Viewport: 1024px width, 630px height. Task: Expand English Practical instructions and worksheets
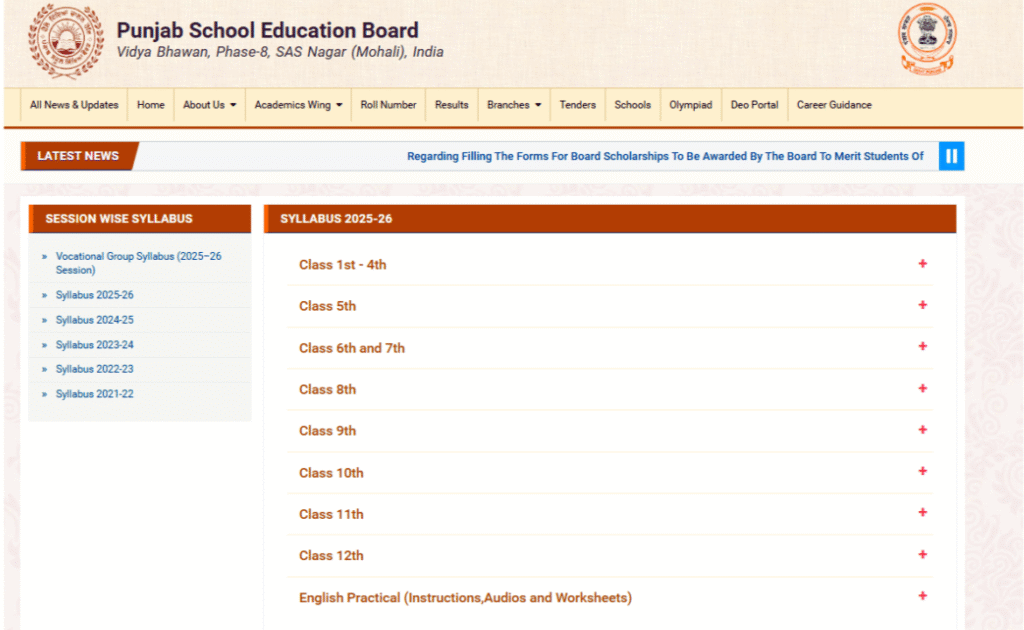point(610,597)
